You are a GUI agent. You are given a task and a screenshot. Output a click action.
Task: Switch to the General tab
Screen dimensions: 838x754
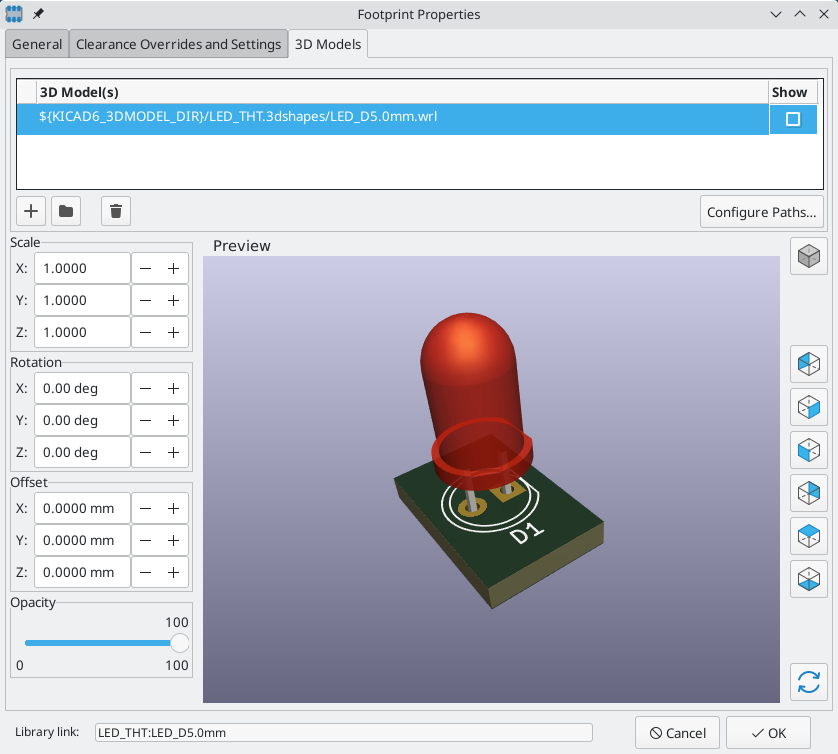coord(36,44)
